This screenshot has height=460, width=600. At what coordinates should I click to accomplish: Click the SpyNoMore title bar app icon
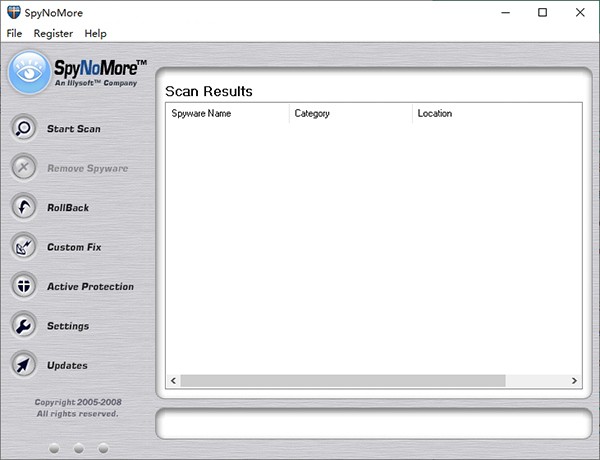point(14,12)
